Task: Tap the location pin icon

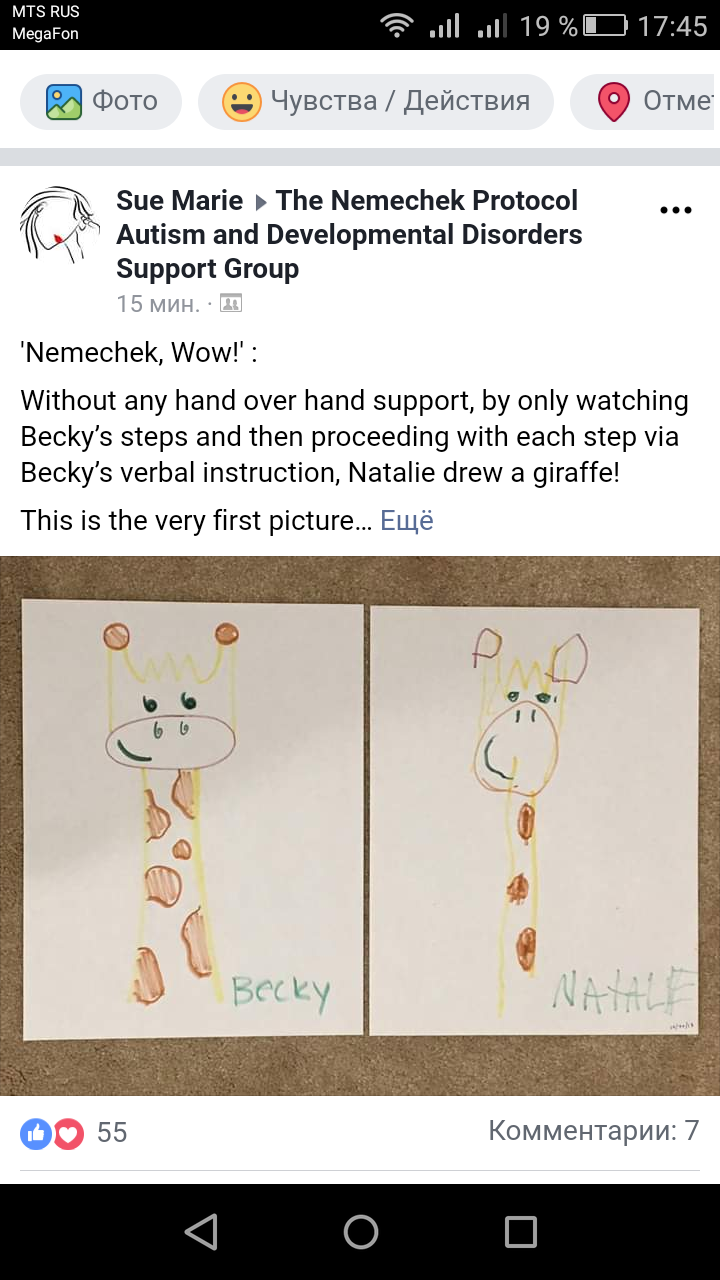Action: pos(613,102)
